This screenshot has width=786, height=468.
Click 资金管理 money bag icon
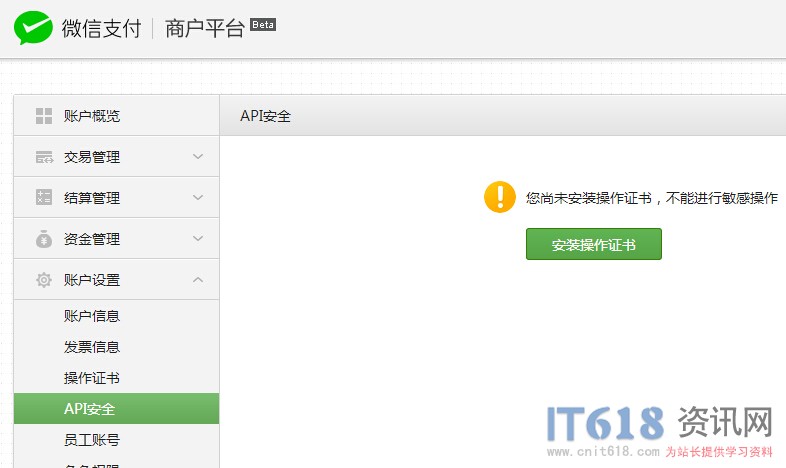click(44, 239)
